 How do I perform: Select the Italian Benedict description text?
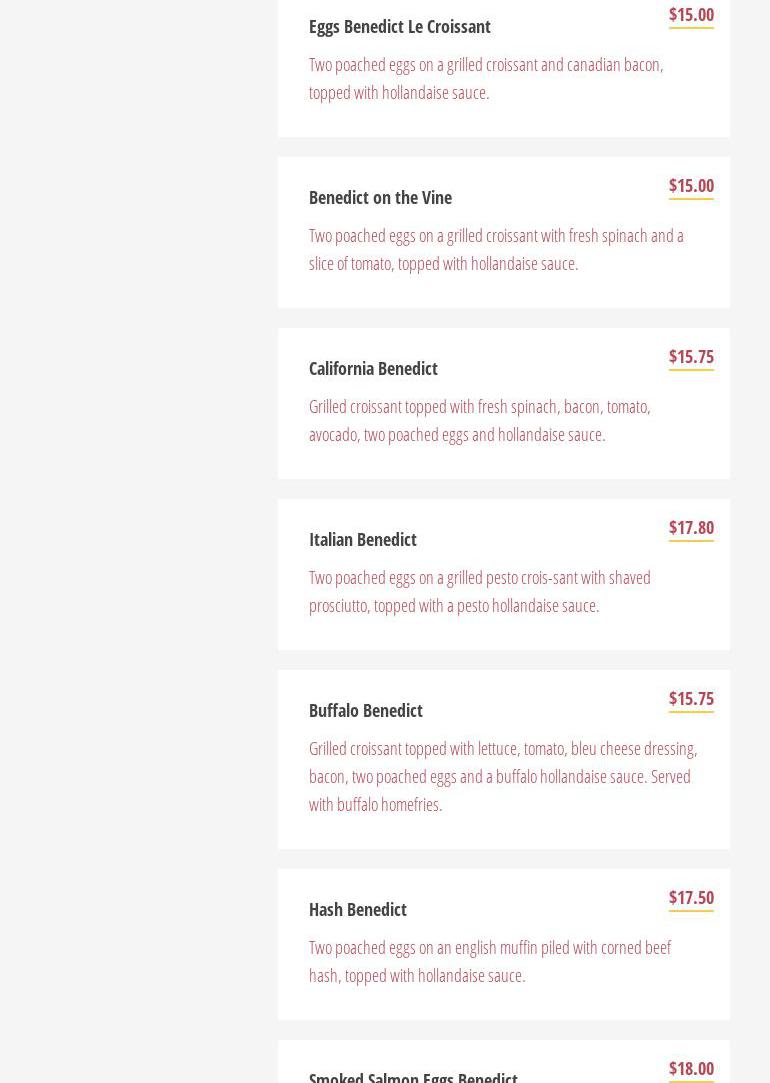(479, 591)
